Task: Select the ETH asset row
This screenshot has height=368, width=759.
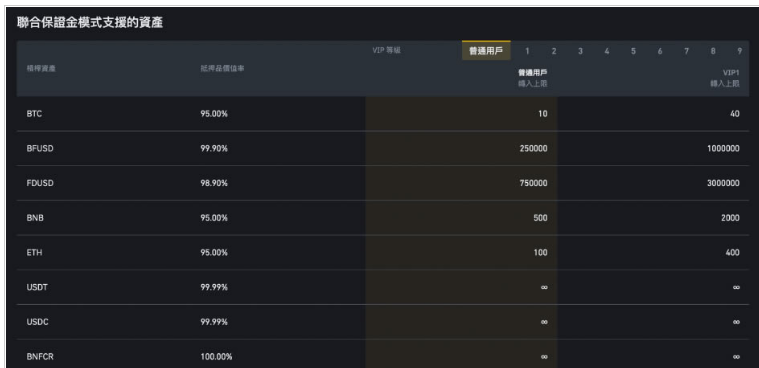Action: [x=383, y=252]
